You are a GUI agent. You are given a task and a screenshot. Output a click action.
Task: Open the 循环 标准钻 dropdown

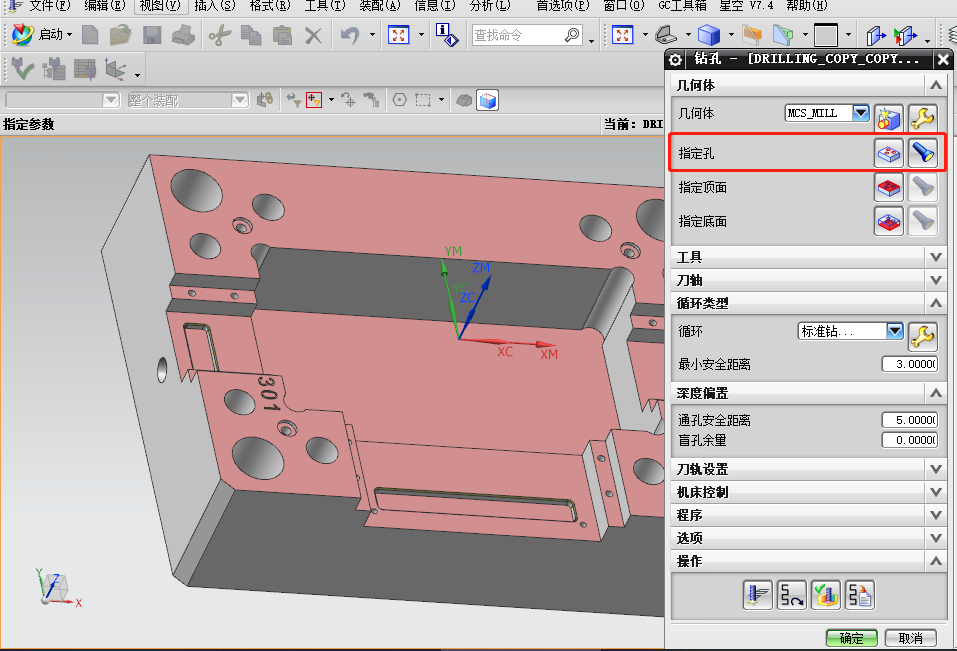(x=894, y=331)
